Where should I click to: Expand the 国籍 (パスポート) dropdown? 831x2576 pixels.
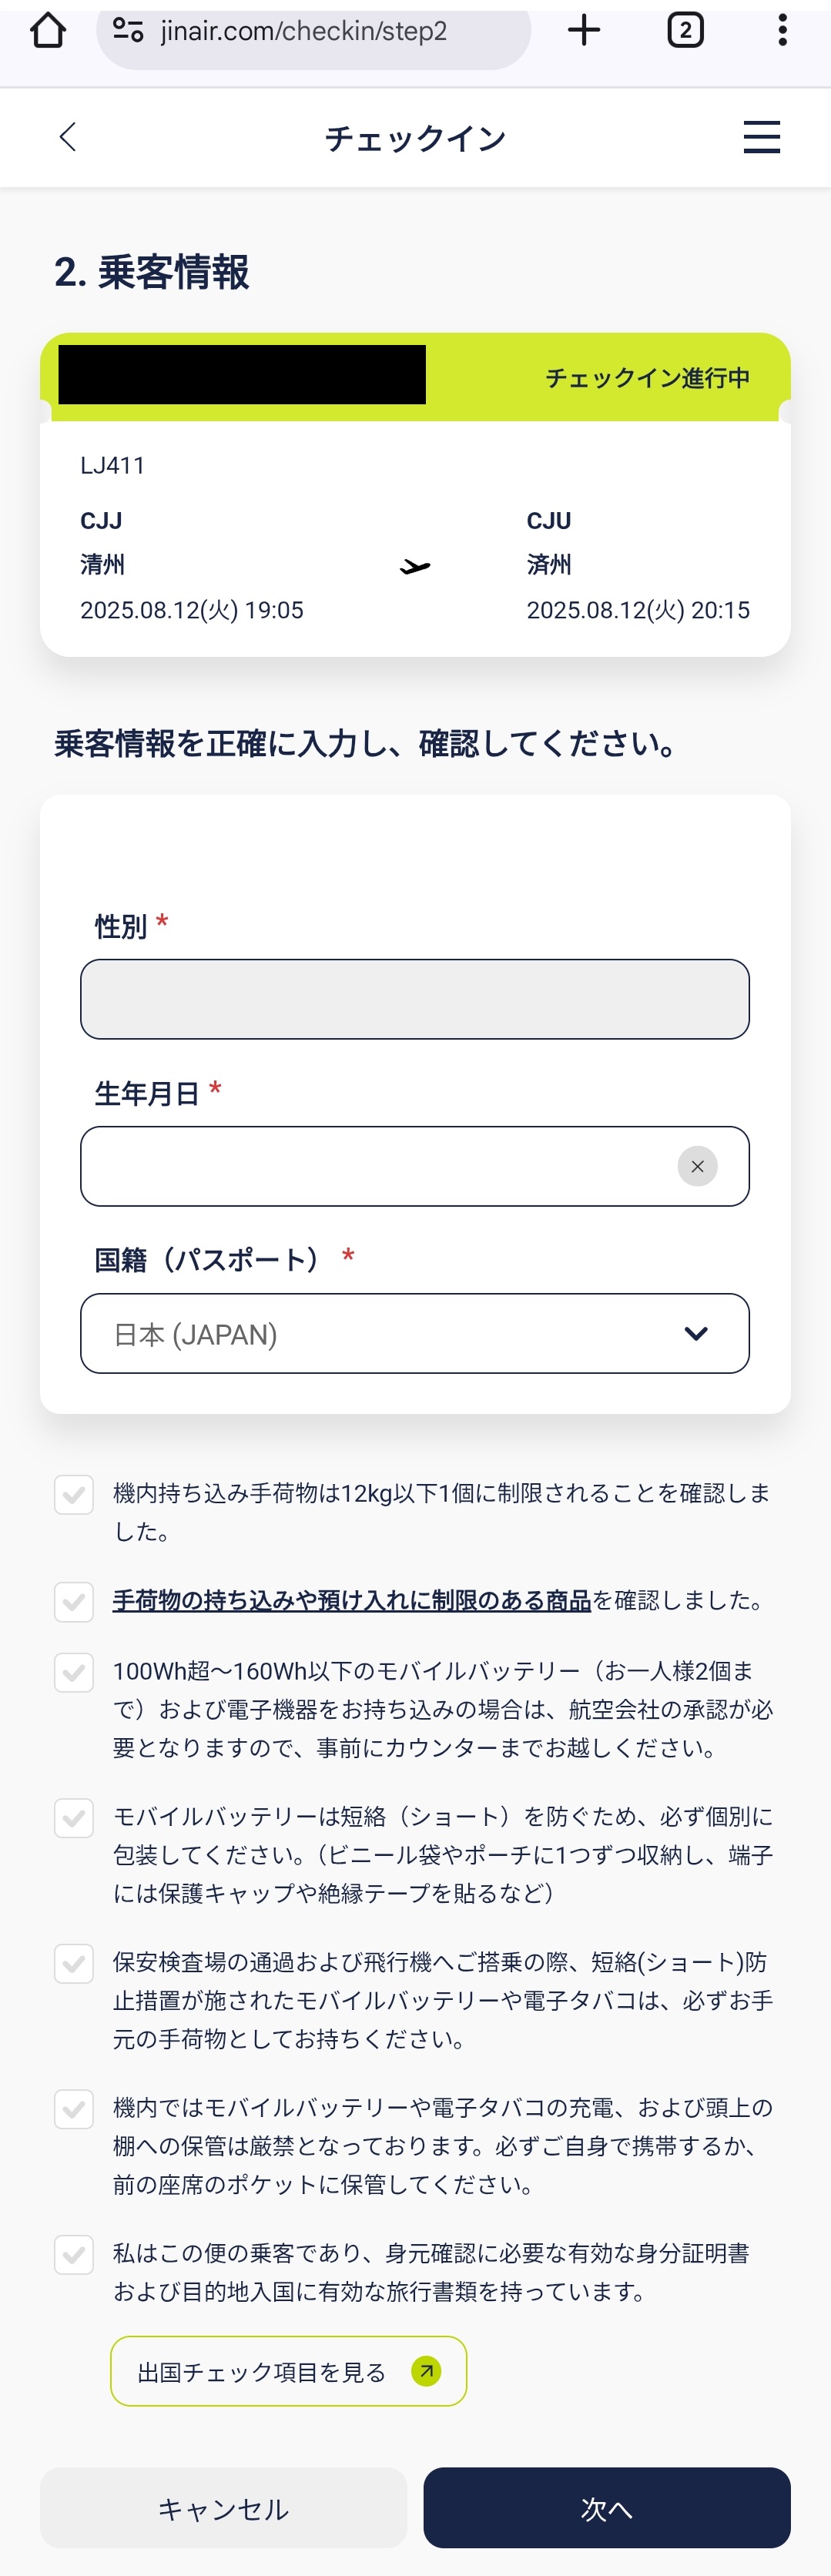tap(415, 1333)
